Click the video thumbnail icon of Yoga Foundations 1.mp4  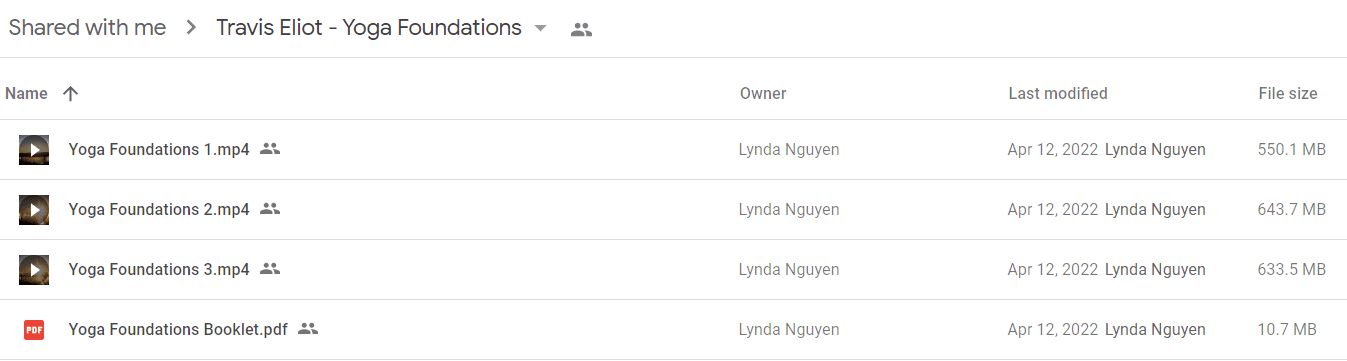pos(34,150)
